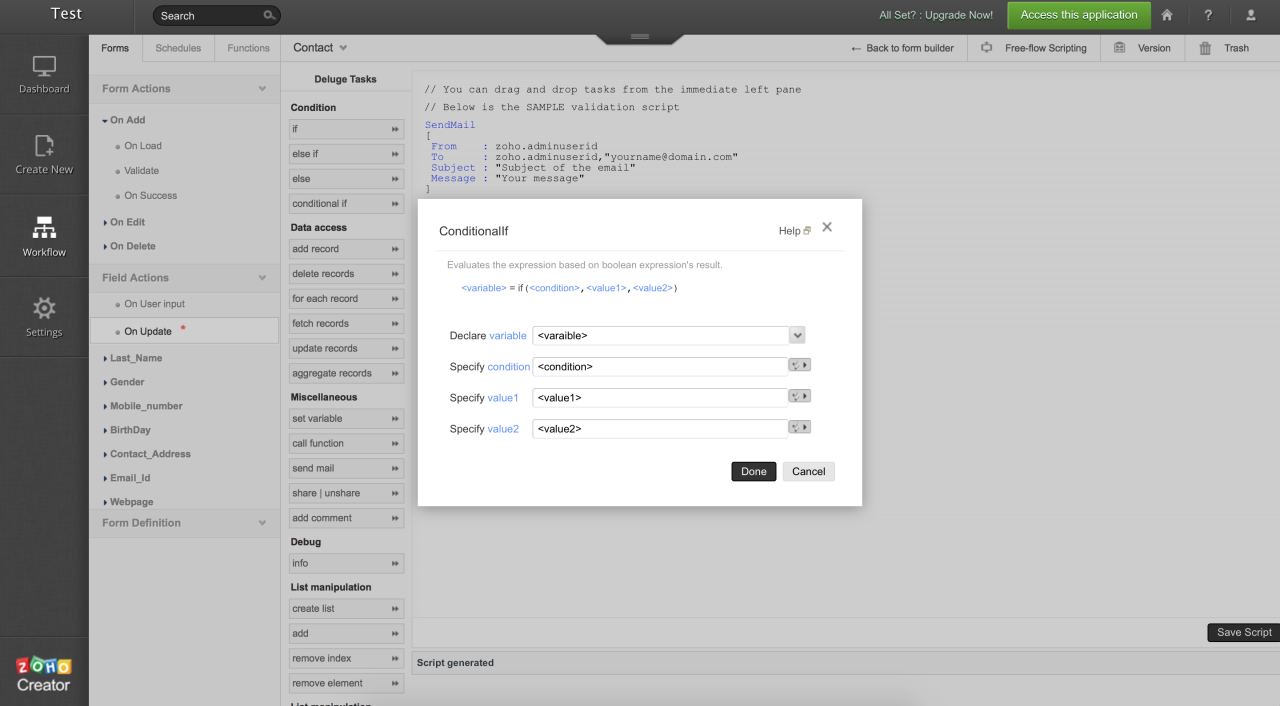Click inside the condition input field

click(660, 366)
